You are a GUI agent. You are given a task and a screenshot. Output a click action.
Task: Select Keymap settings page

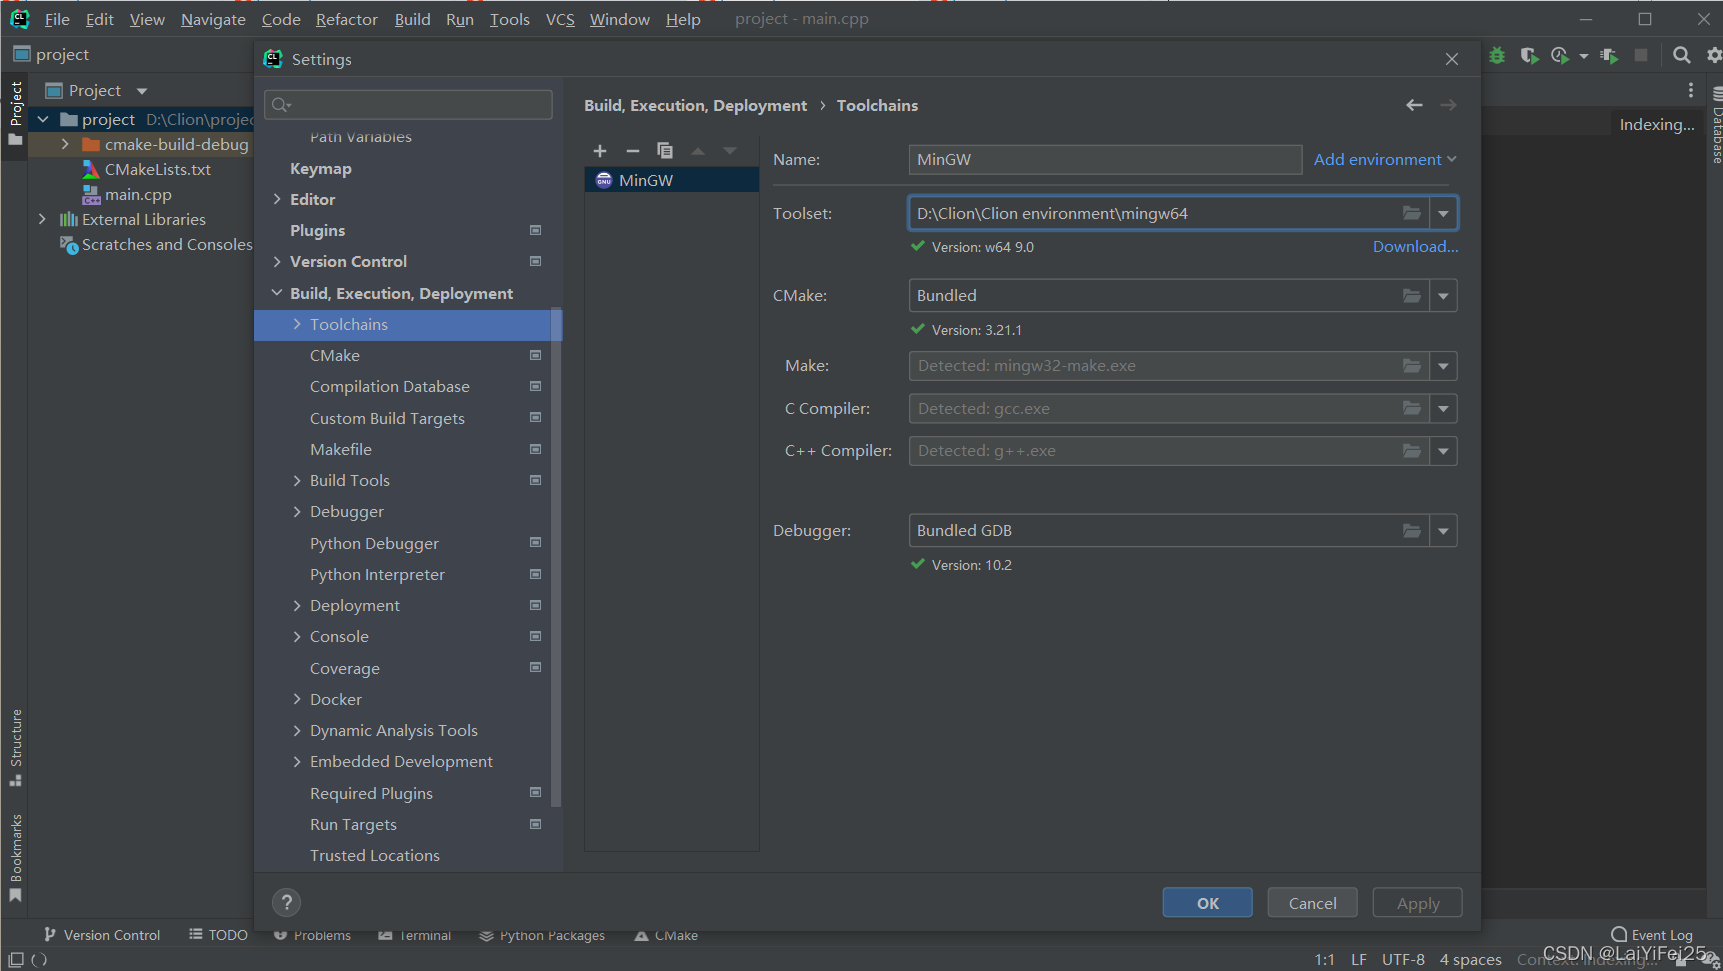click(320, 169)
